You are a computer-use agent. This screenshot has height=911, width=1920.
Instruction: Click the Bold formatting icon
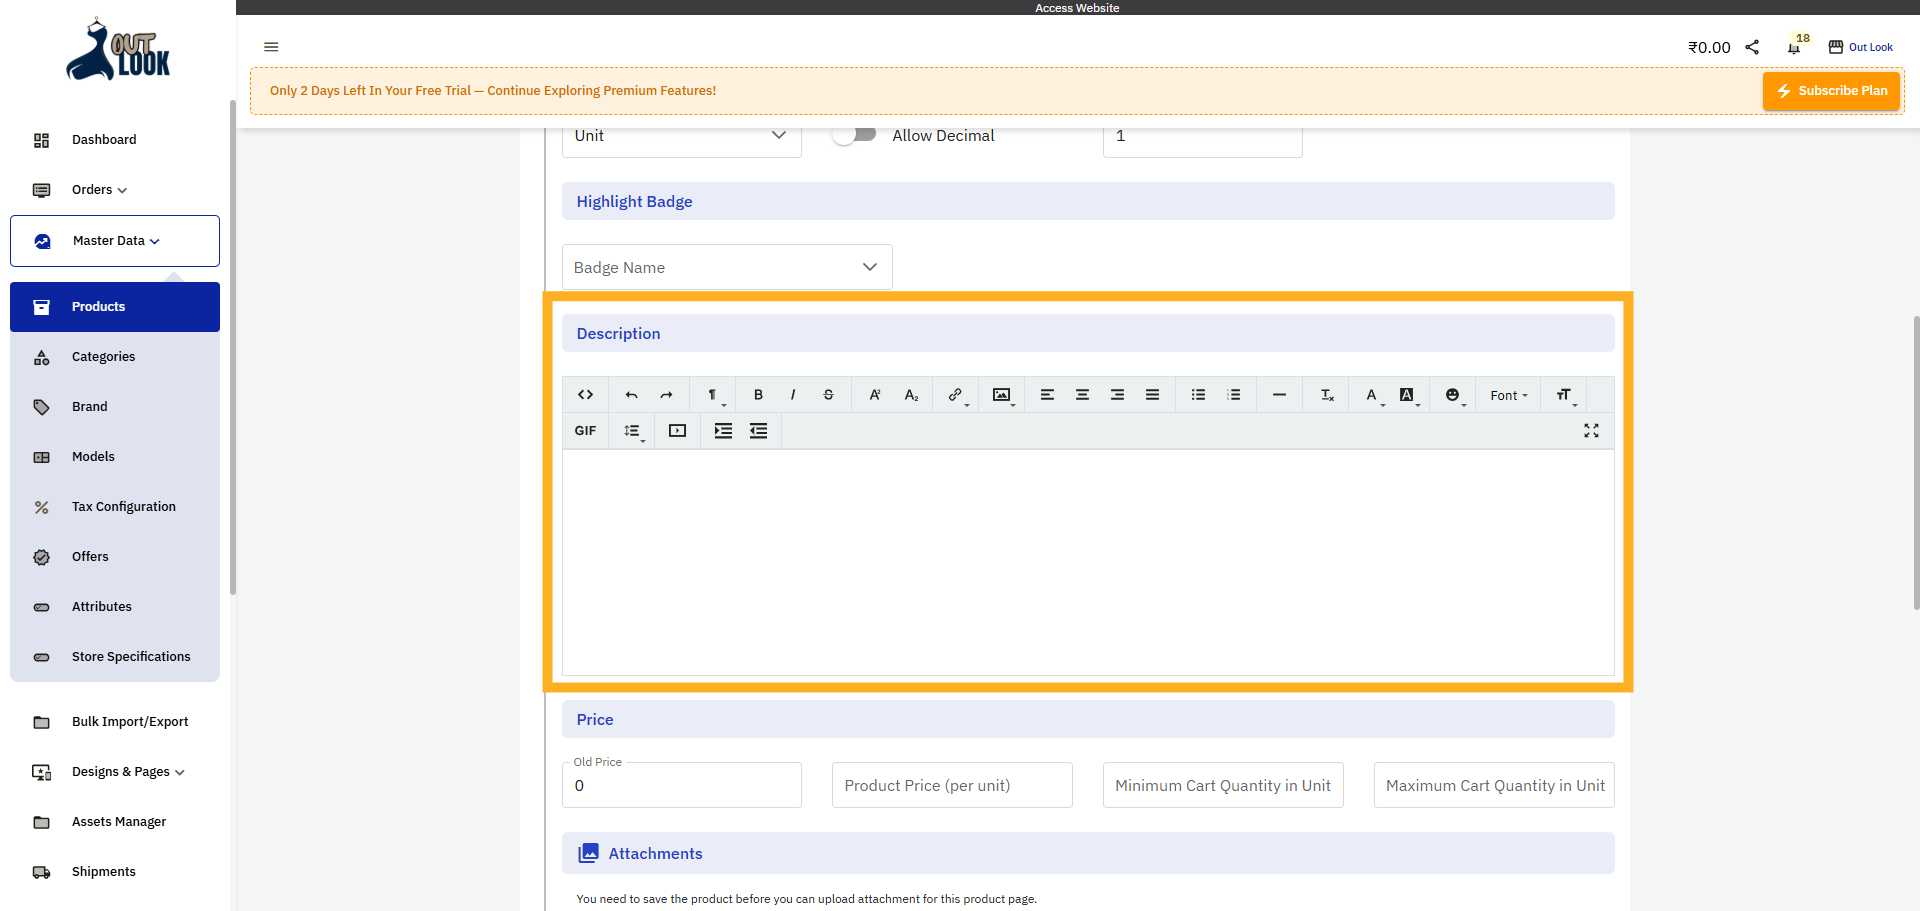(x=758, y=395)
